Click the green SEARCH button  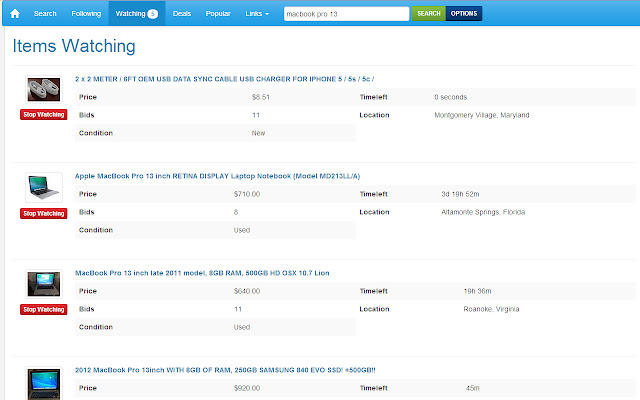tap(429, 13)
